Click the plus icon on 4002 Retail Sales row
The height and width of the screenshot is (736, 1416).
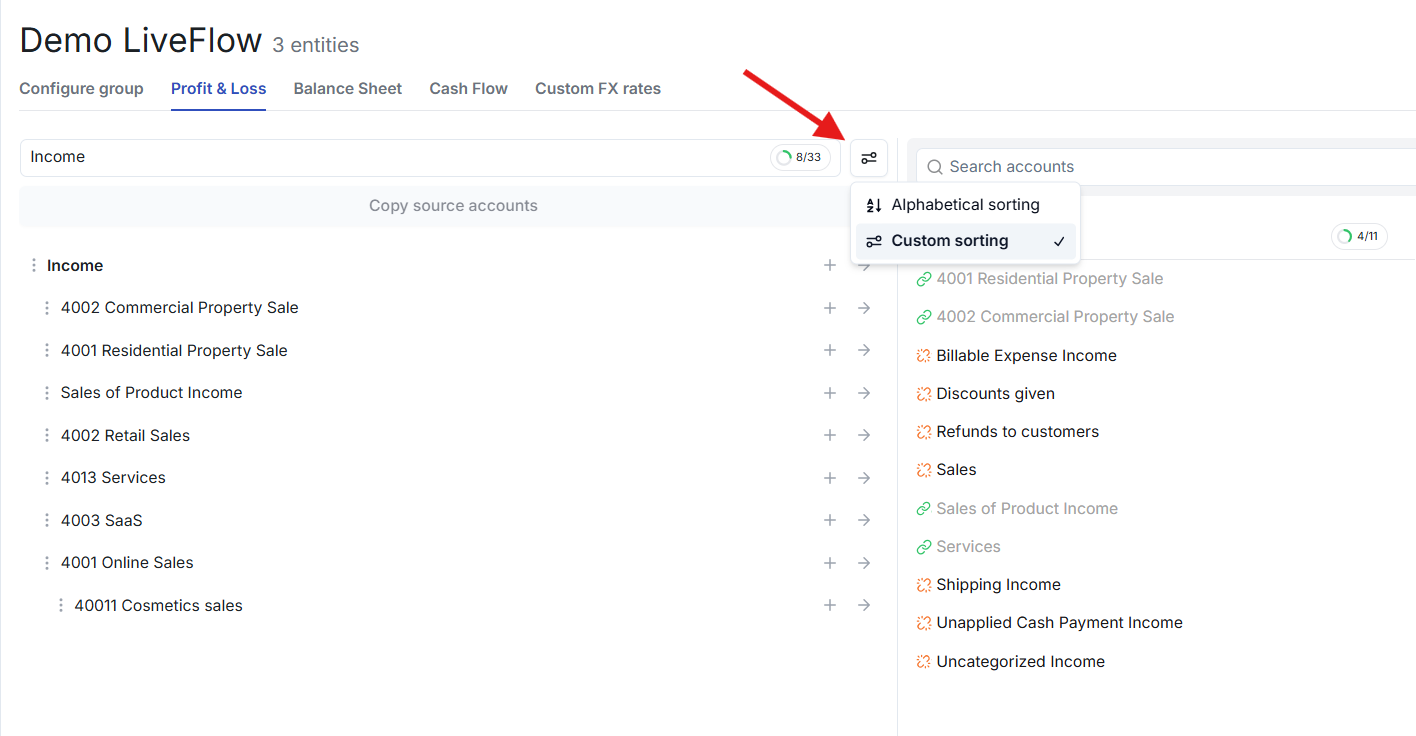pyautogui.click(x=830, y=436)
